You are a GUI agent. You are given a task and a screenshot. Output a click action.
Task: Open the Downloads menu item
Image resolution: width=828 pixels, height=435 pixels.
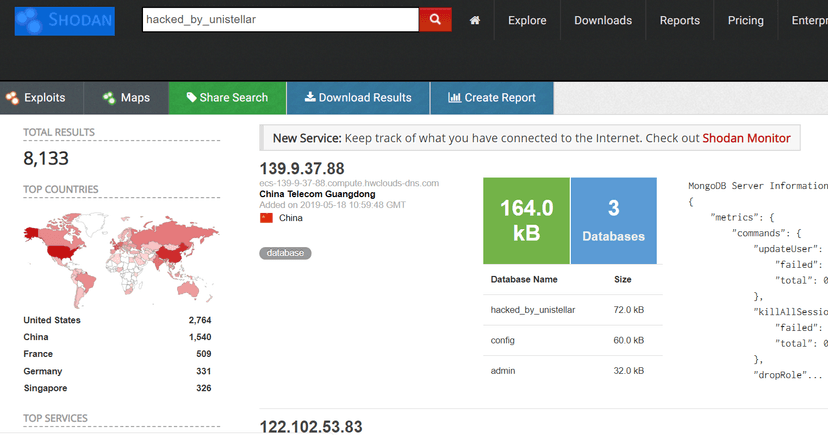pos(603,20)
